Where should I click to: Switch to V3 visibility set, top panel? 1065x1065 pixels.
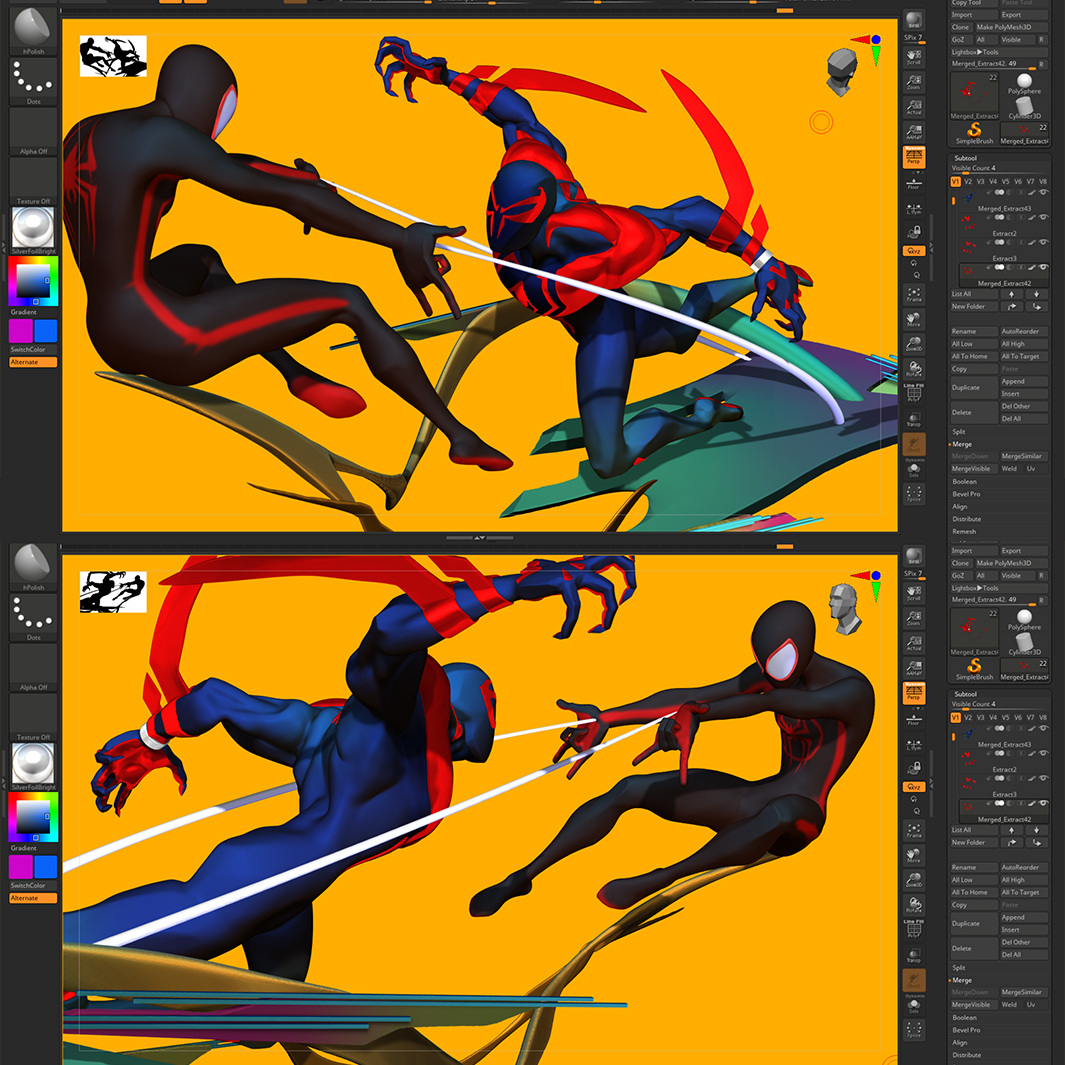pos(980,181)
